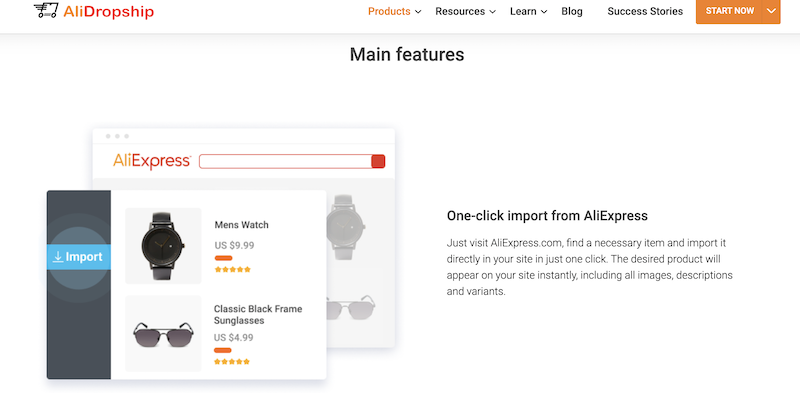This screenshot has width=800, height=393.
Task: Click the START NOW button
Action: click(x=730, y=11)
